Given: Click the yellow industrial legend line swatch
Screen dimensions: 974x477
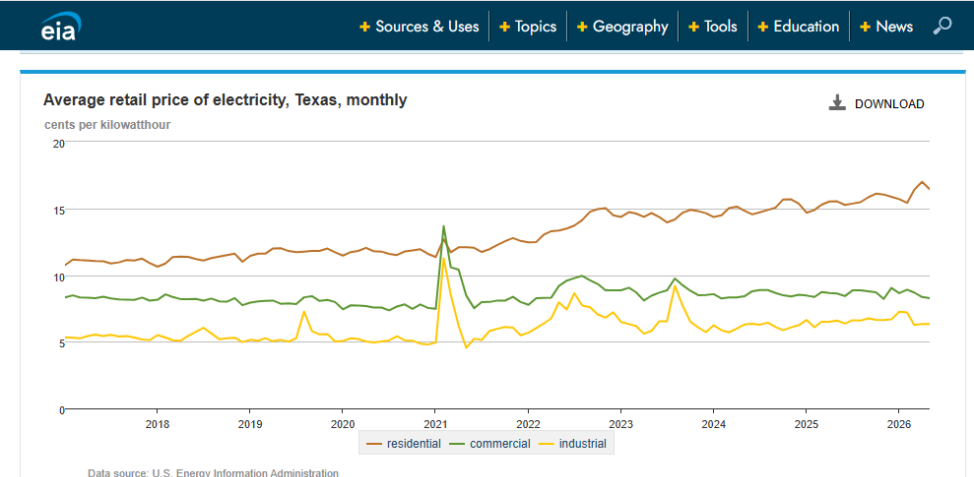Looking at the screenshot, I should pyautogui.click(x=547, y=444).
